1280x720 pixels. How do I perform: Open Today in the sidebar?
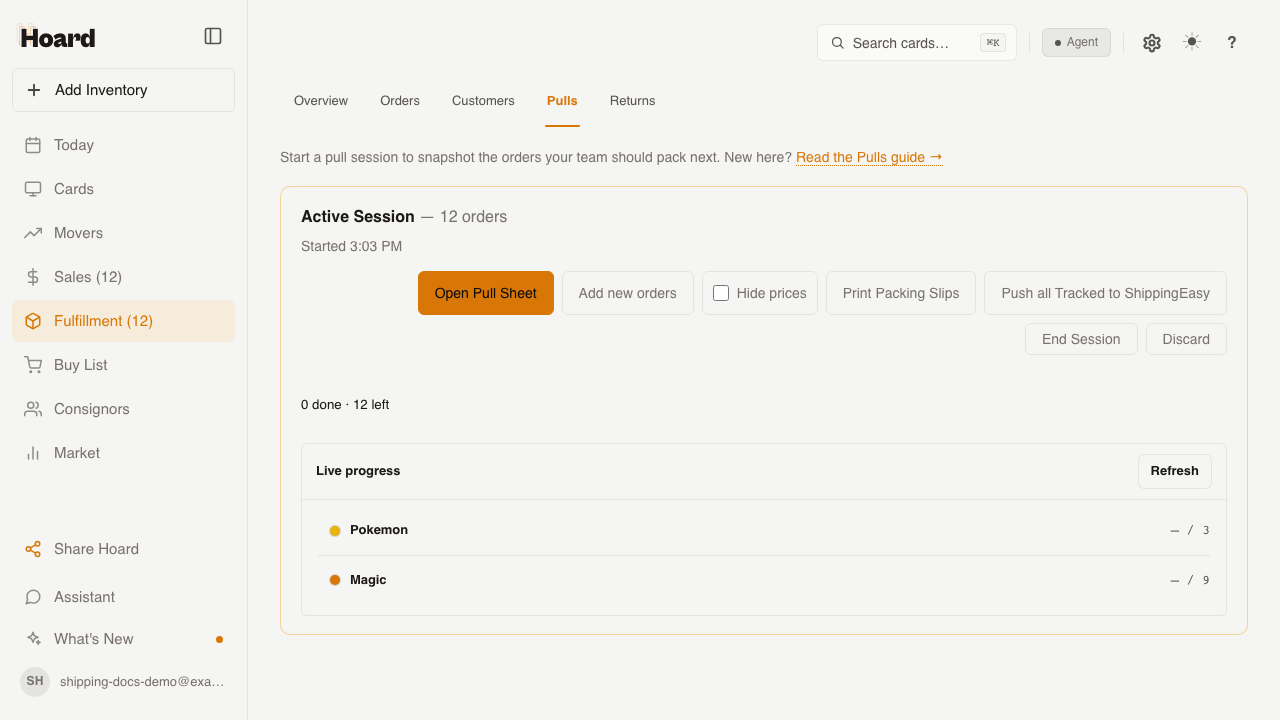(123, 145)
